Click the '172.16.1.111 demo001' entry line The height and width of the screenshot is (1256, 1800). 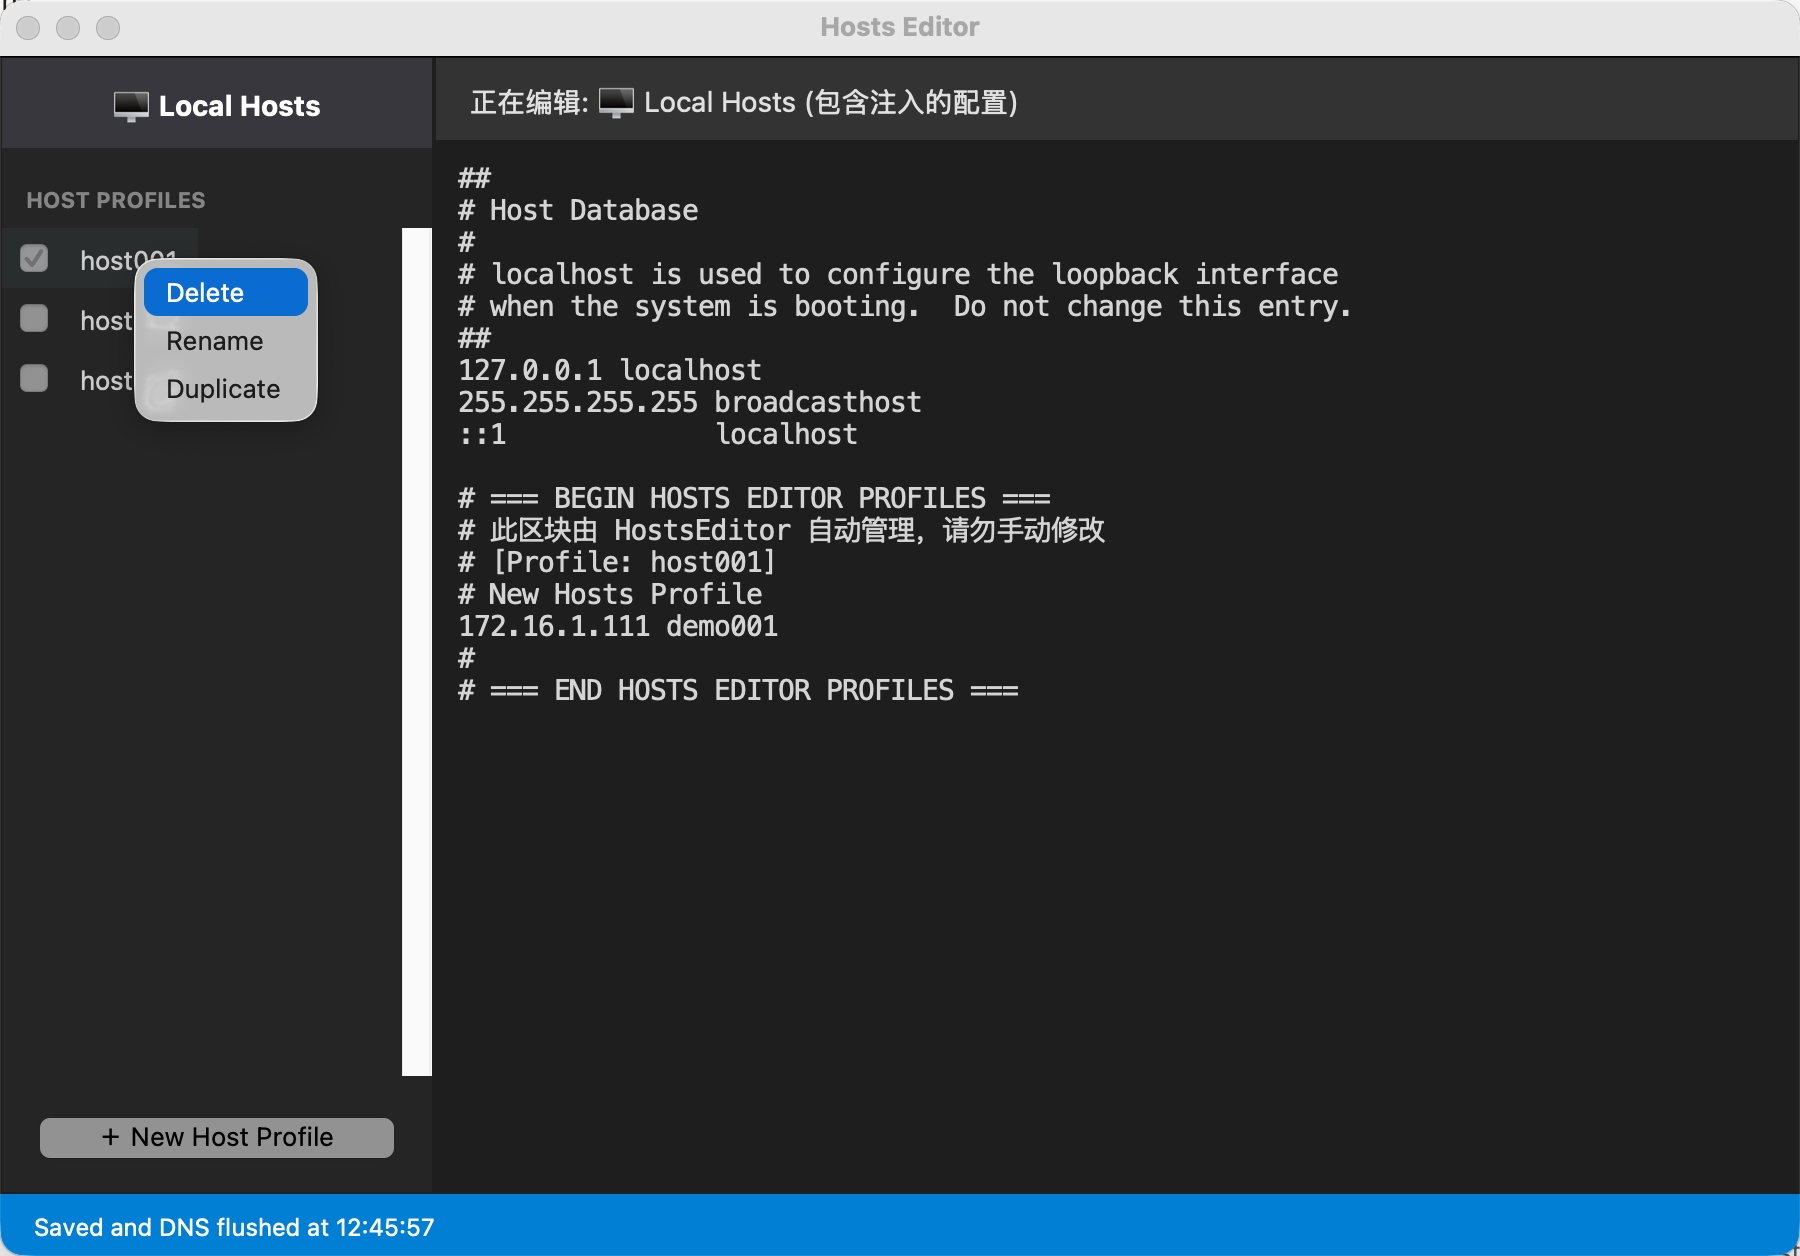618,626
